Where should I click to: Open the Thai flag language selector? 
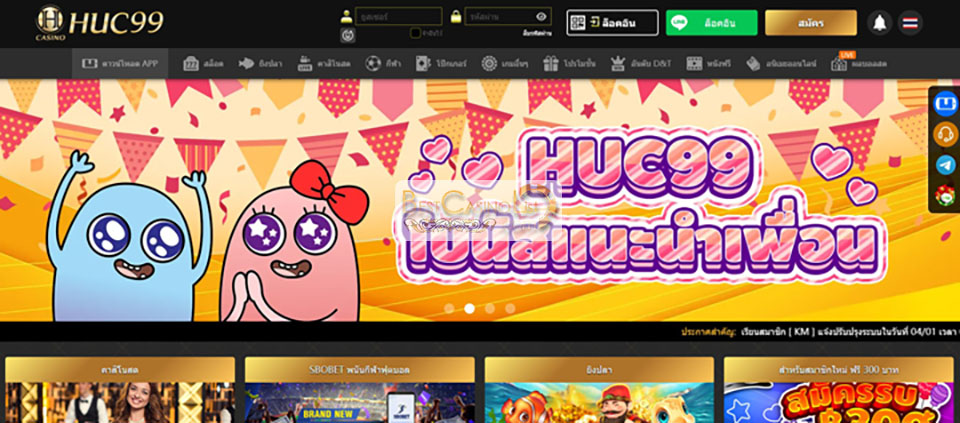coord(910,23)
